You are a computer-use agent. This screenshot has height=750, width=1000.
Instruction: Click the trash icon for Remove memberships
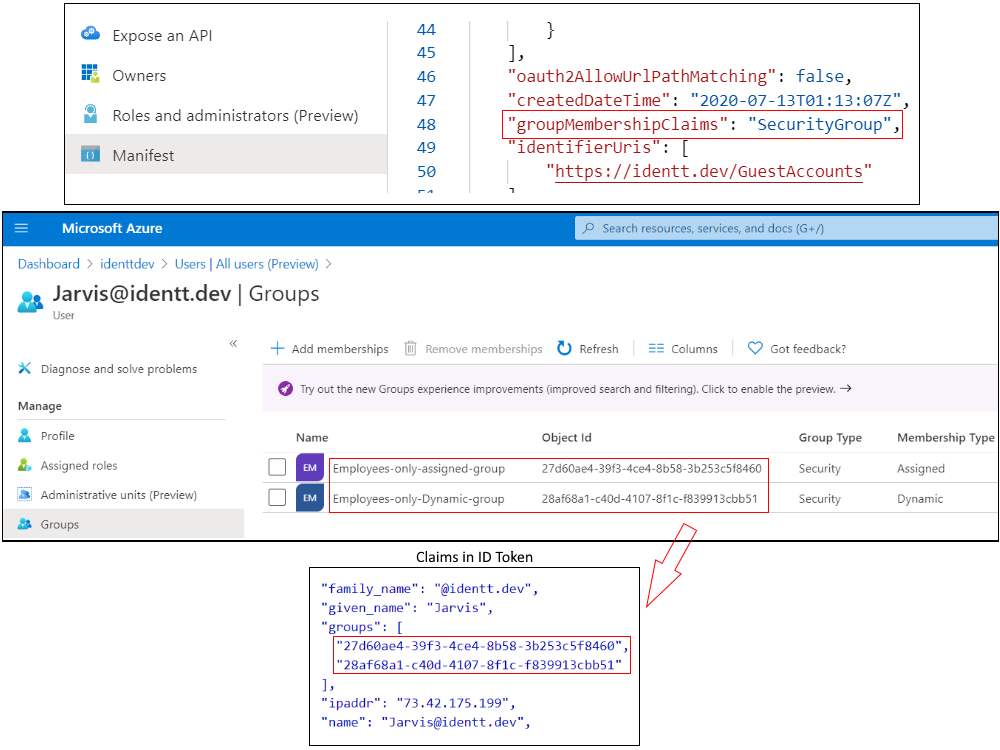click(411, 348)
